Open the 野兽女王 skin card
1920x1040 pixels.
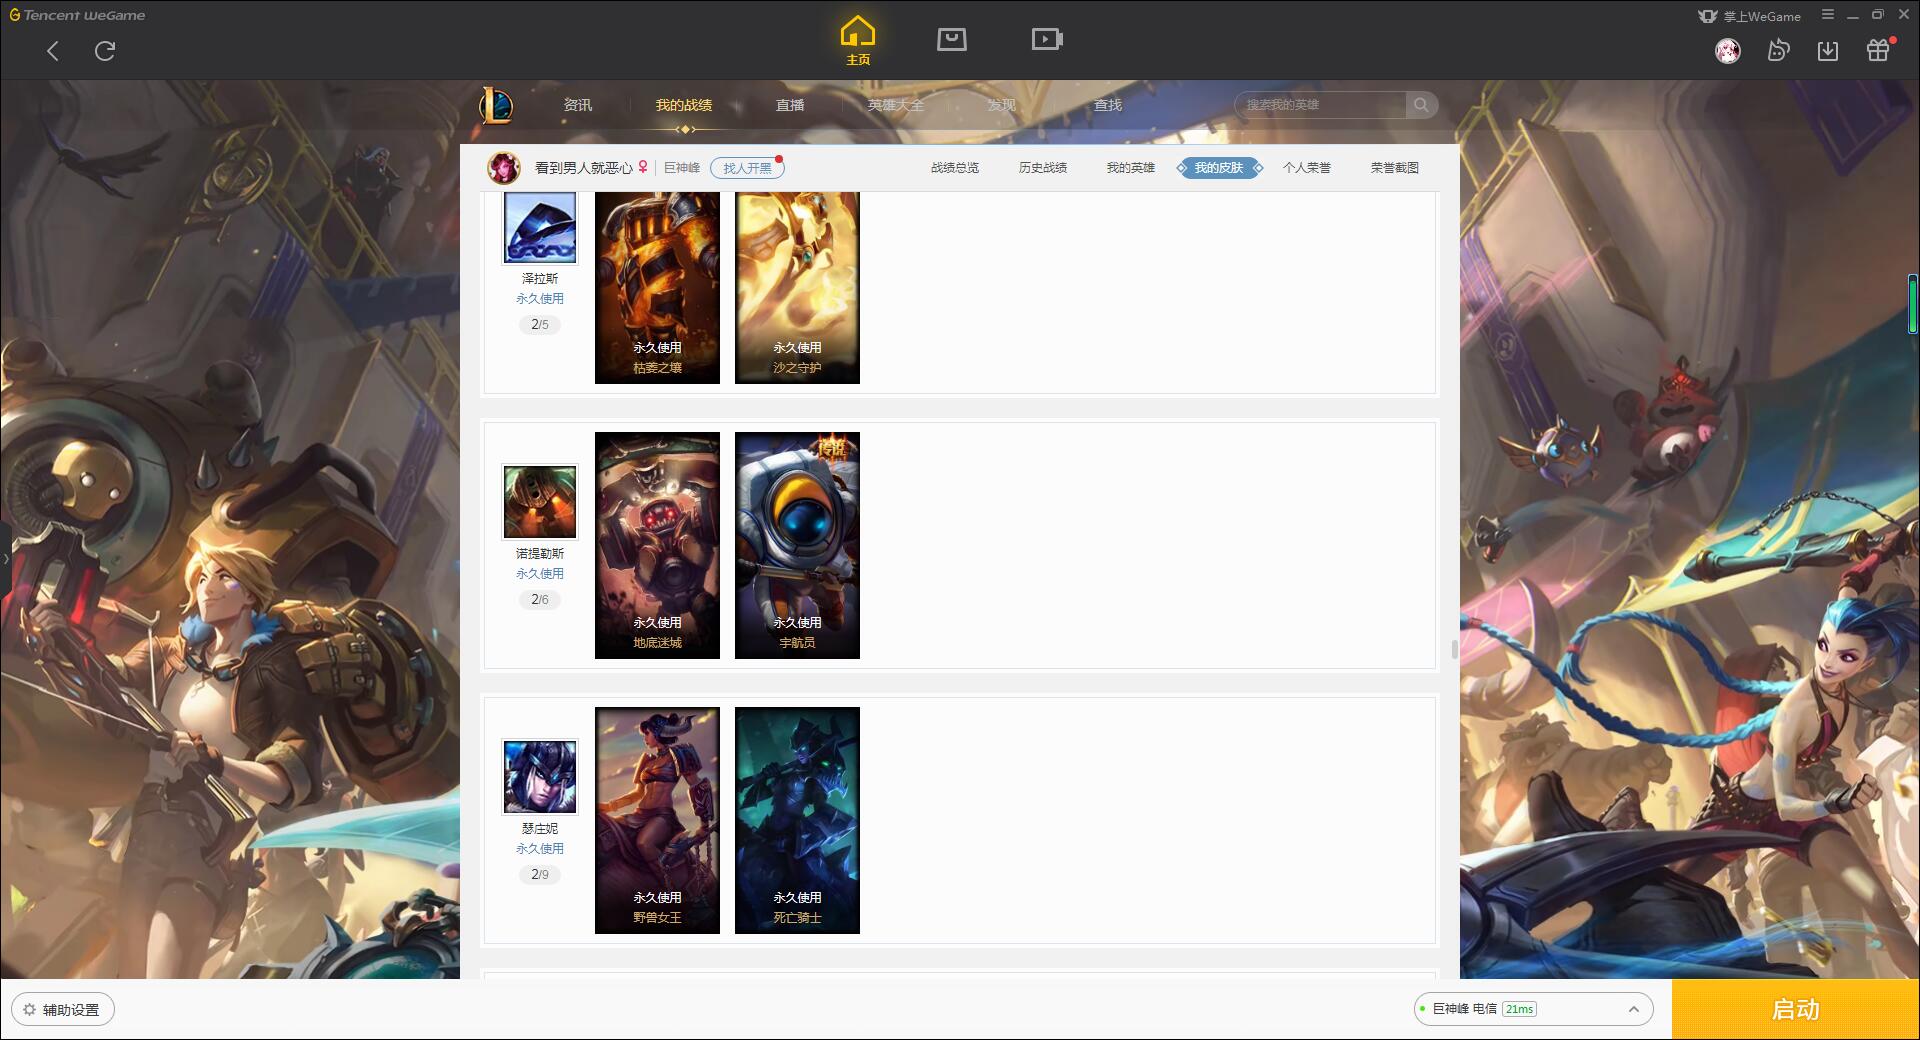(x=657, y=821)
